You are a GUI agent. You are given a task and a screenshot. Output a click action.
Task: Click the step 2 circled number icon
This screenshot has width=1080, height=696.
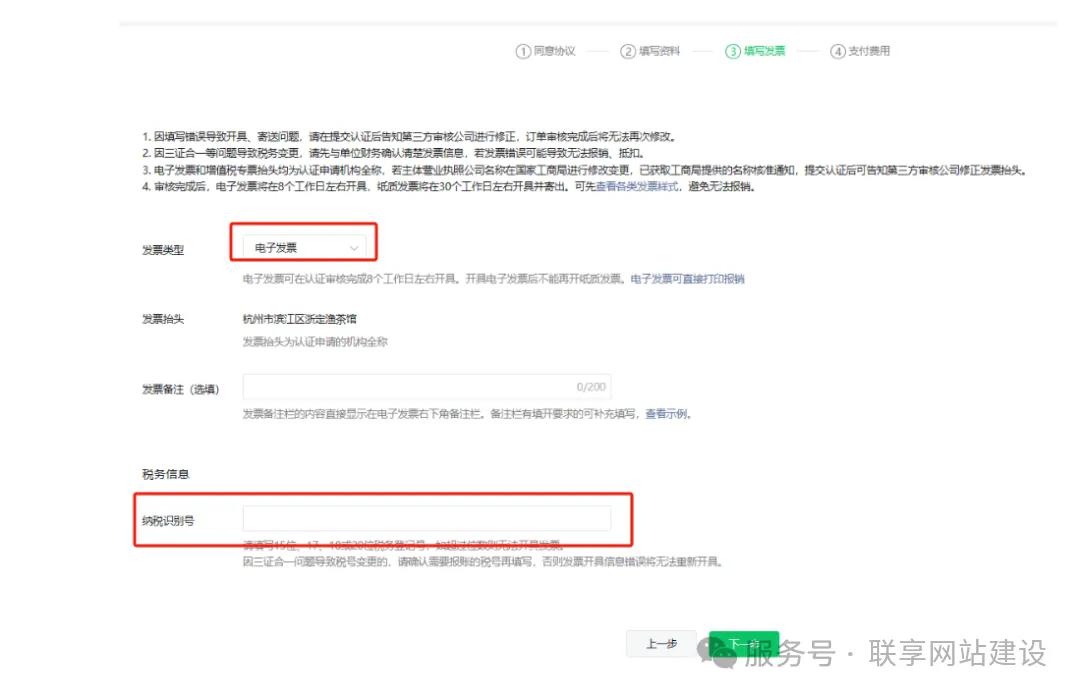(628, 51)
